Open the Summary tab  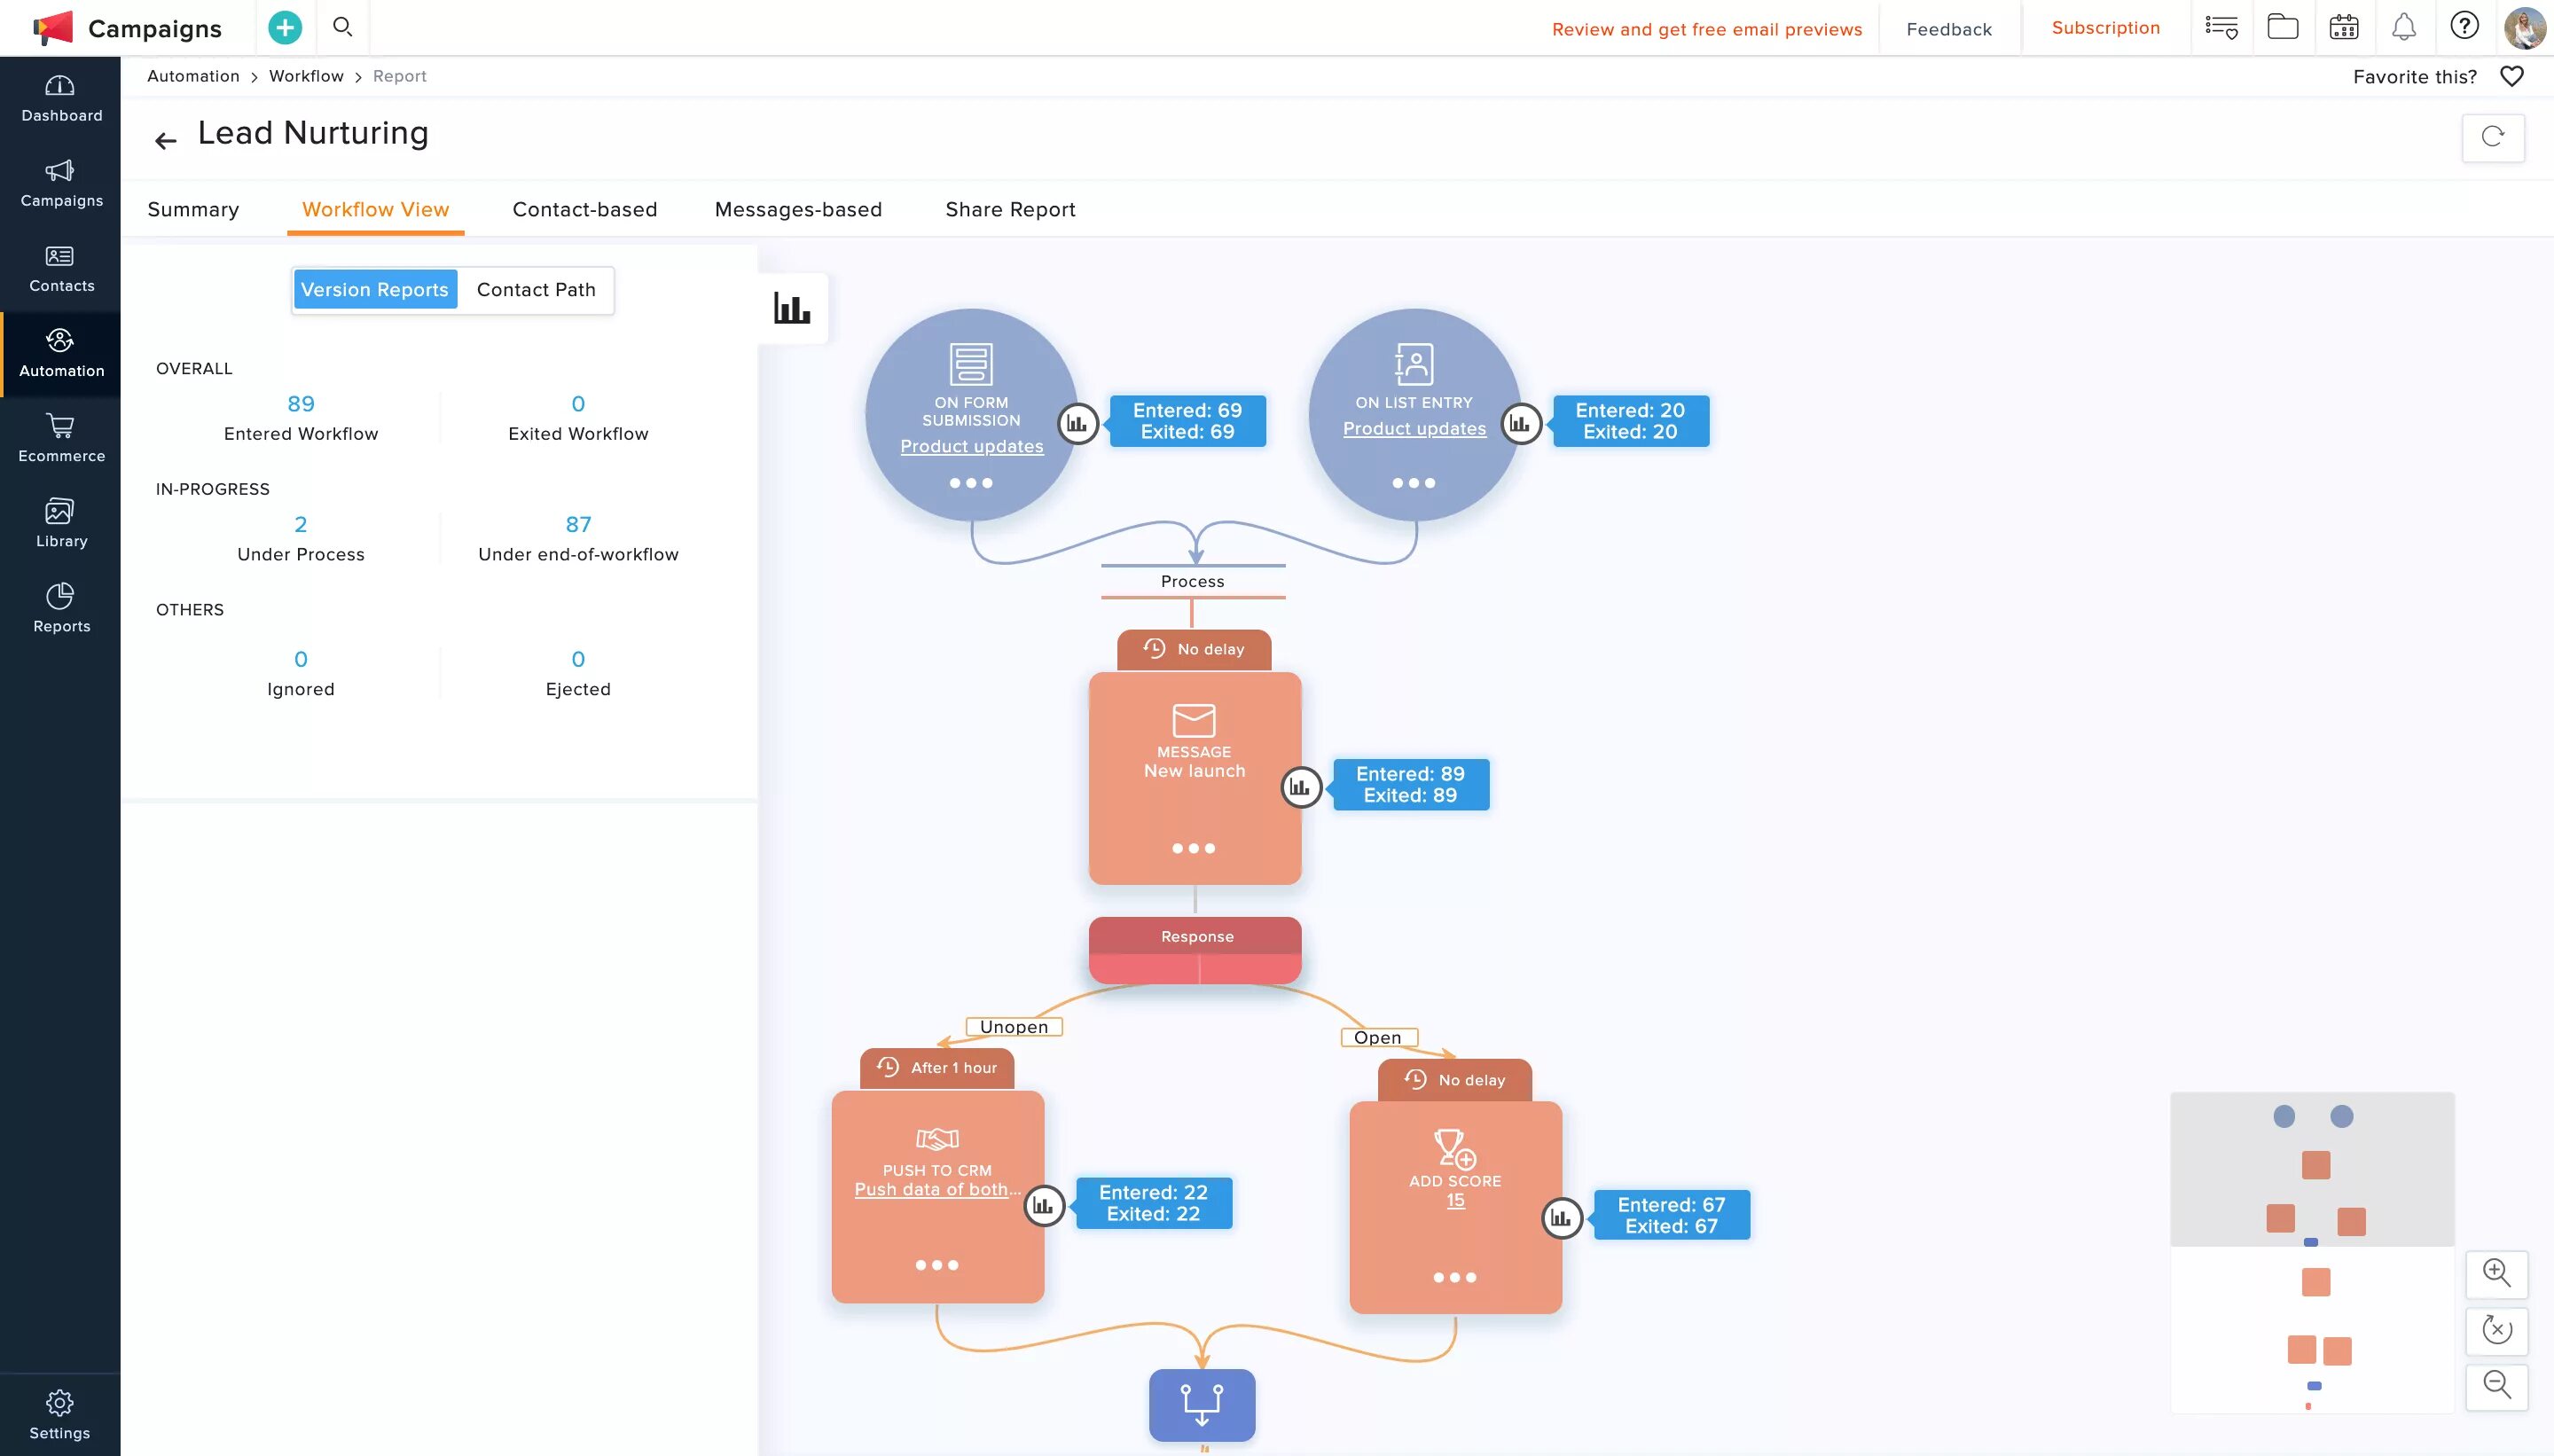(x=193, y=210)
